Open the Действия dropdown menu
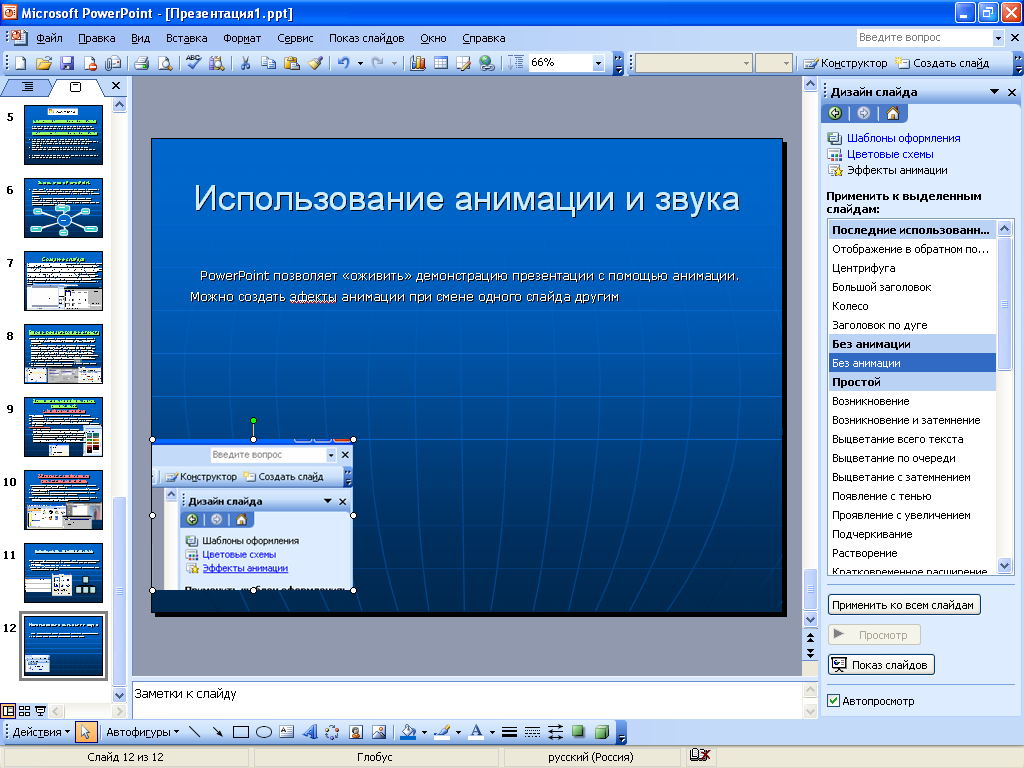Viewport: 1024px width, 768px height. coord(41,732)
